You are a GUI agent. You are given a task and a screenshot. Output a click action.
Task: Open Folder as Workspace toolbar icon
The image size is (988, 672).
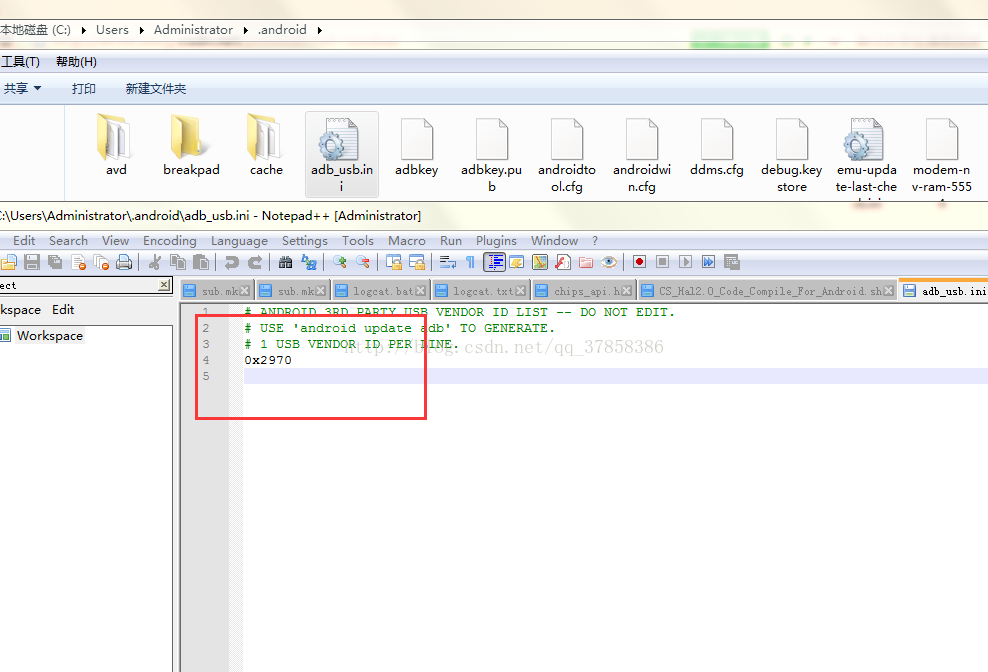pos(586,262)
